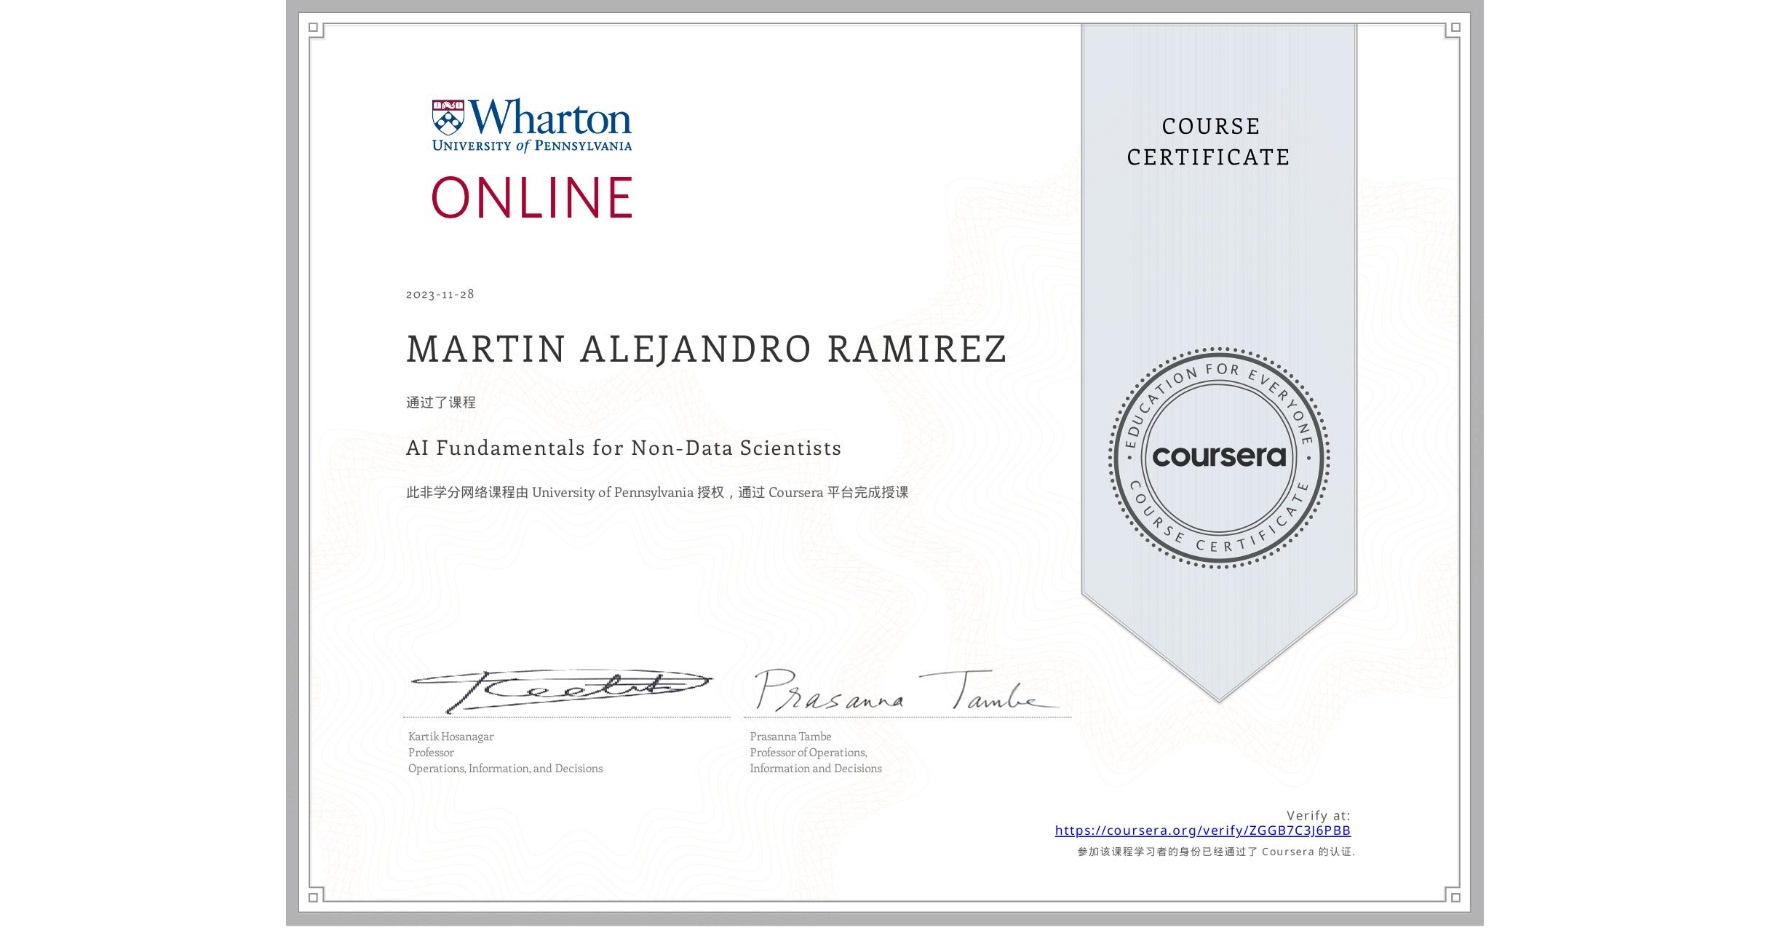Select the name MARTIN ALEJANDRO RAMIREZ
The width and height of the screenshot is (1772, 928).
click(x=706, y=349)
